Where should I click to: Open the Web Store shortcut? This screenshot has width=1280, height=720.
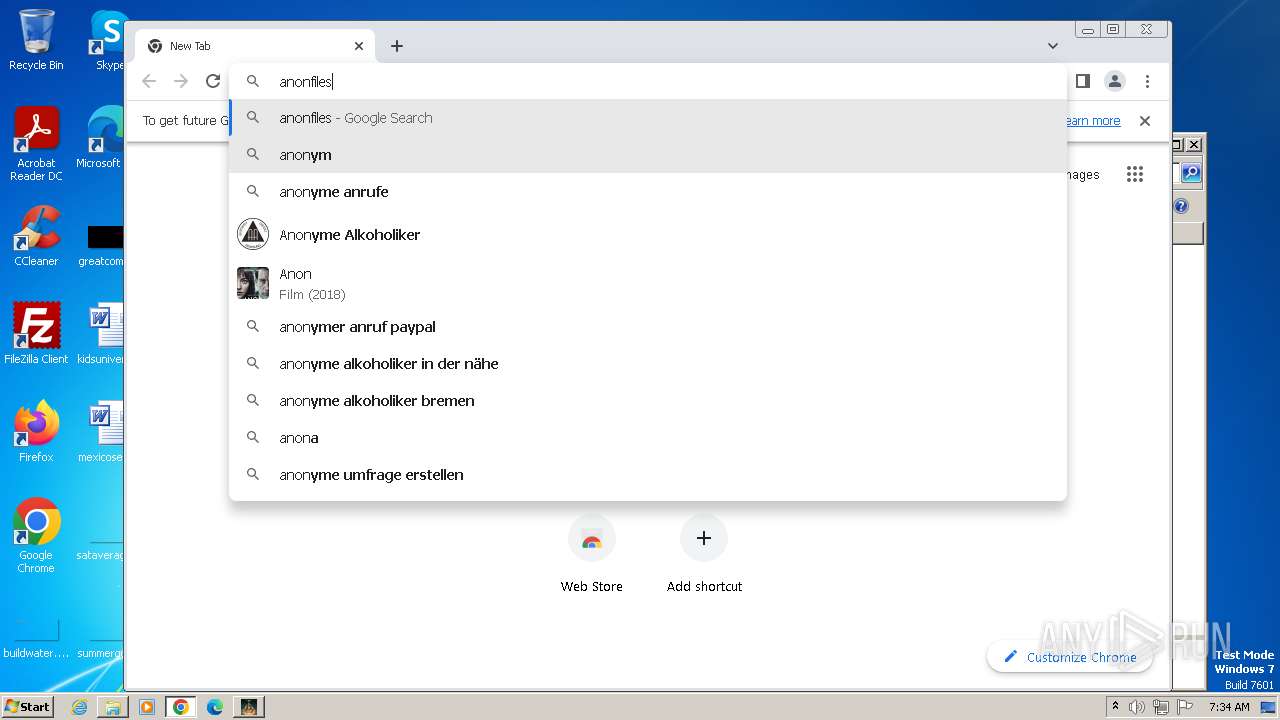tap(592, 554)
